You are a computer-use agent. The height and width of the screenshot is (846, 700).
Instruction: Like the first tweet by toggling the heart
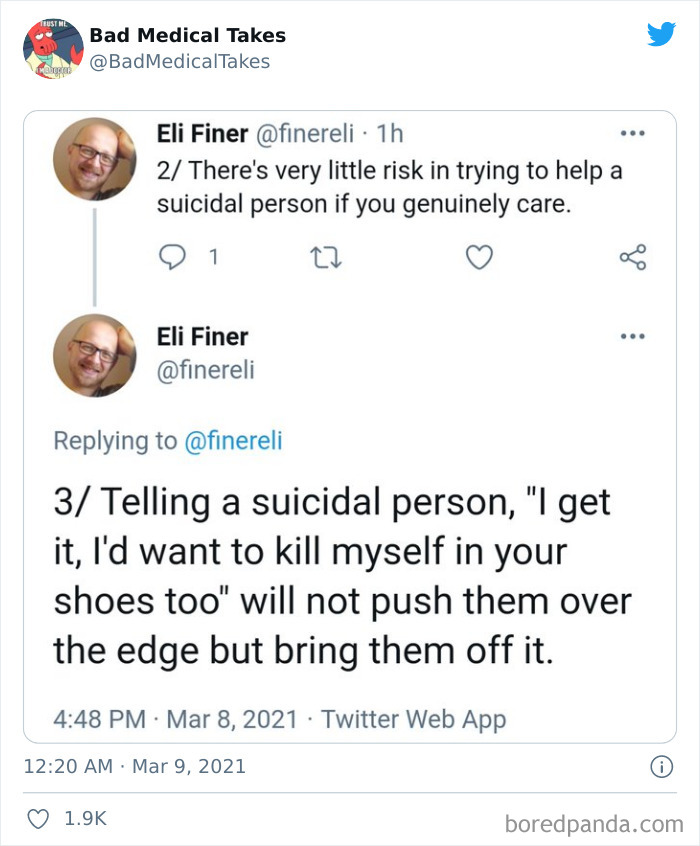point(479,257)
